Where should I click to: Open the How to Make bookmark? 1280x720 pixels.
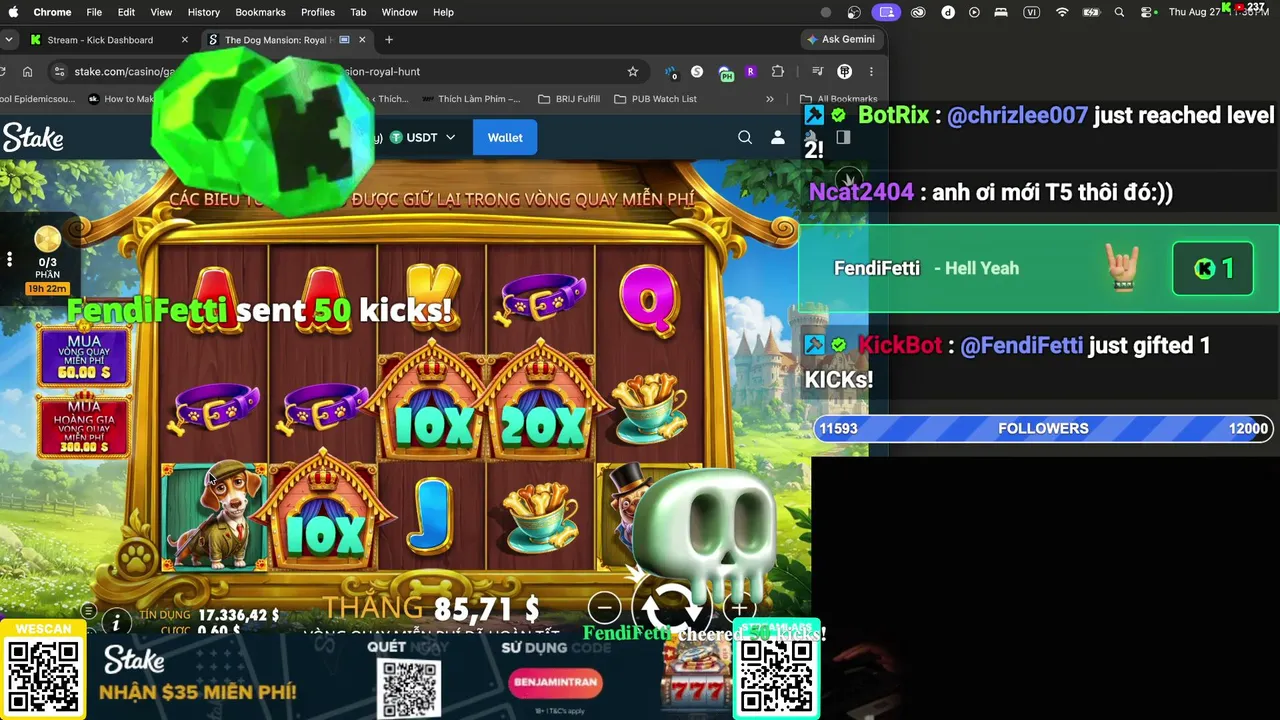122,99
